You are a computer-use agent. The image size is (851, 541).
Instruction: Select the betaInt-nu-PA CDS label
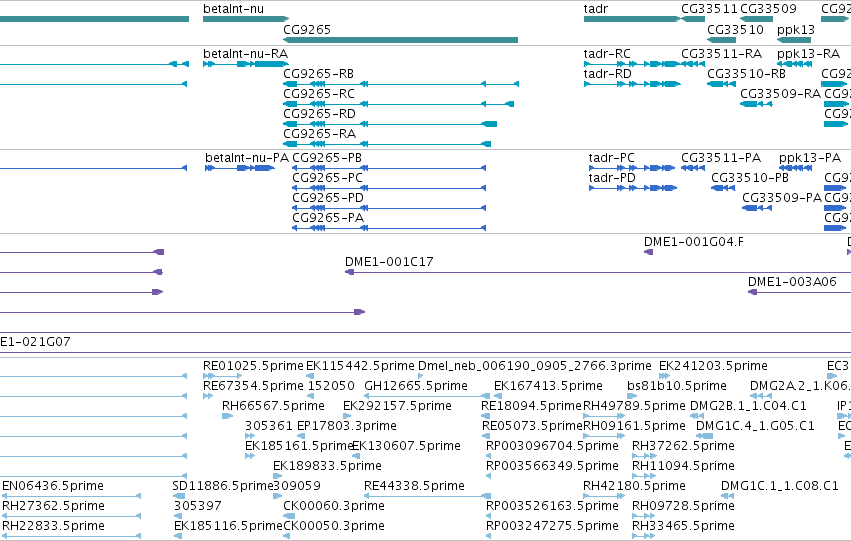pos(247,158)
